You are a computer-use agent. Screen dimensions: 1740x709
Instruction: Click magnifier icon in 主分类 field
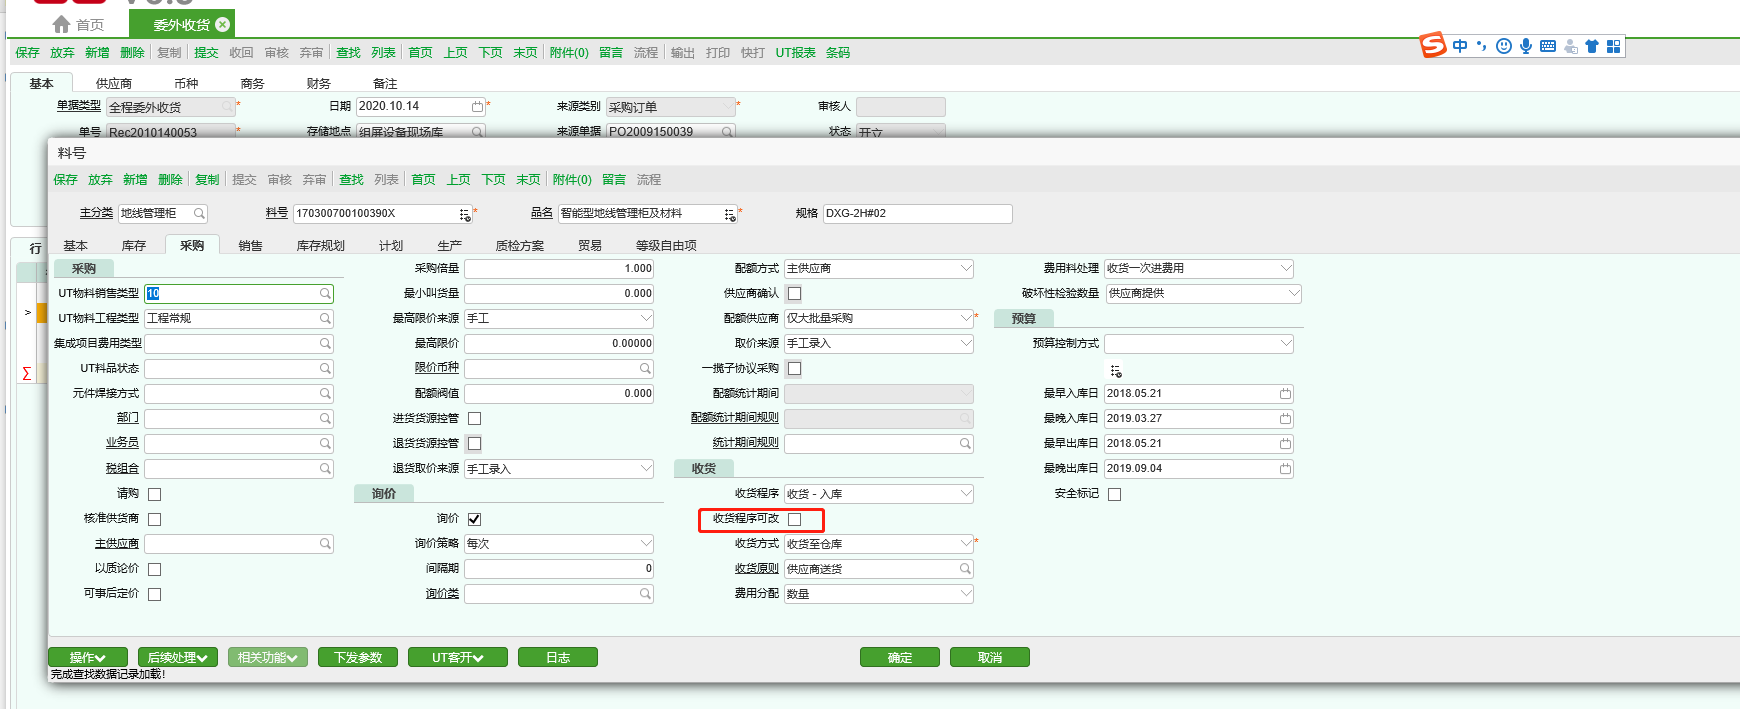pos(199,214)
